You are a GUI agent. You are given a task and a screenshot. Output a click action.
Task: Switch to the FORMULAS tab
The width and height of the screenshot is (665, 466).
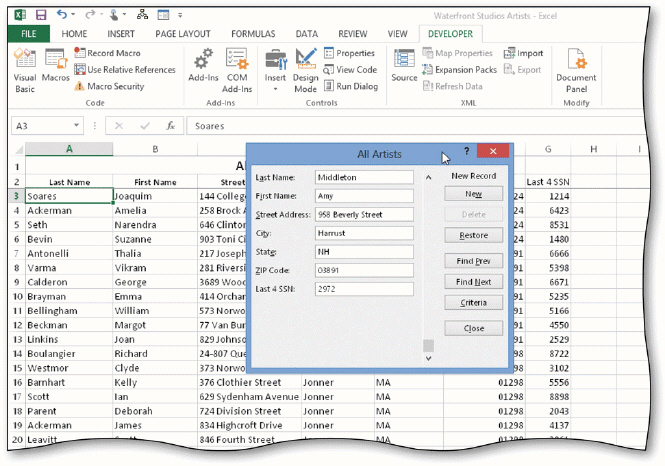click(253, 34)
